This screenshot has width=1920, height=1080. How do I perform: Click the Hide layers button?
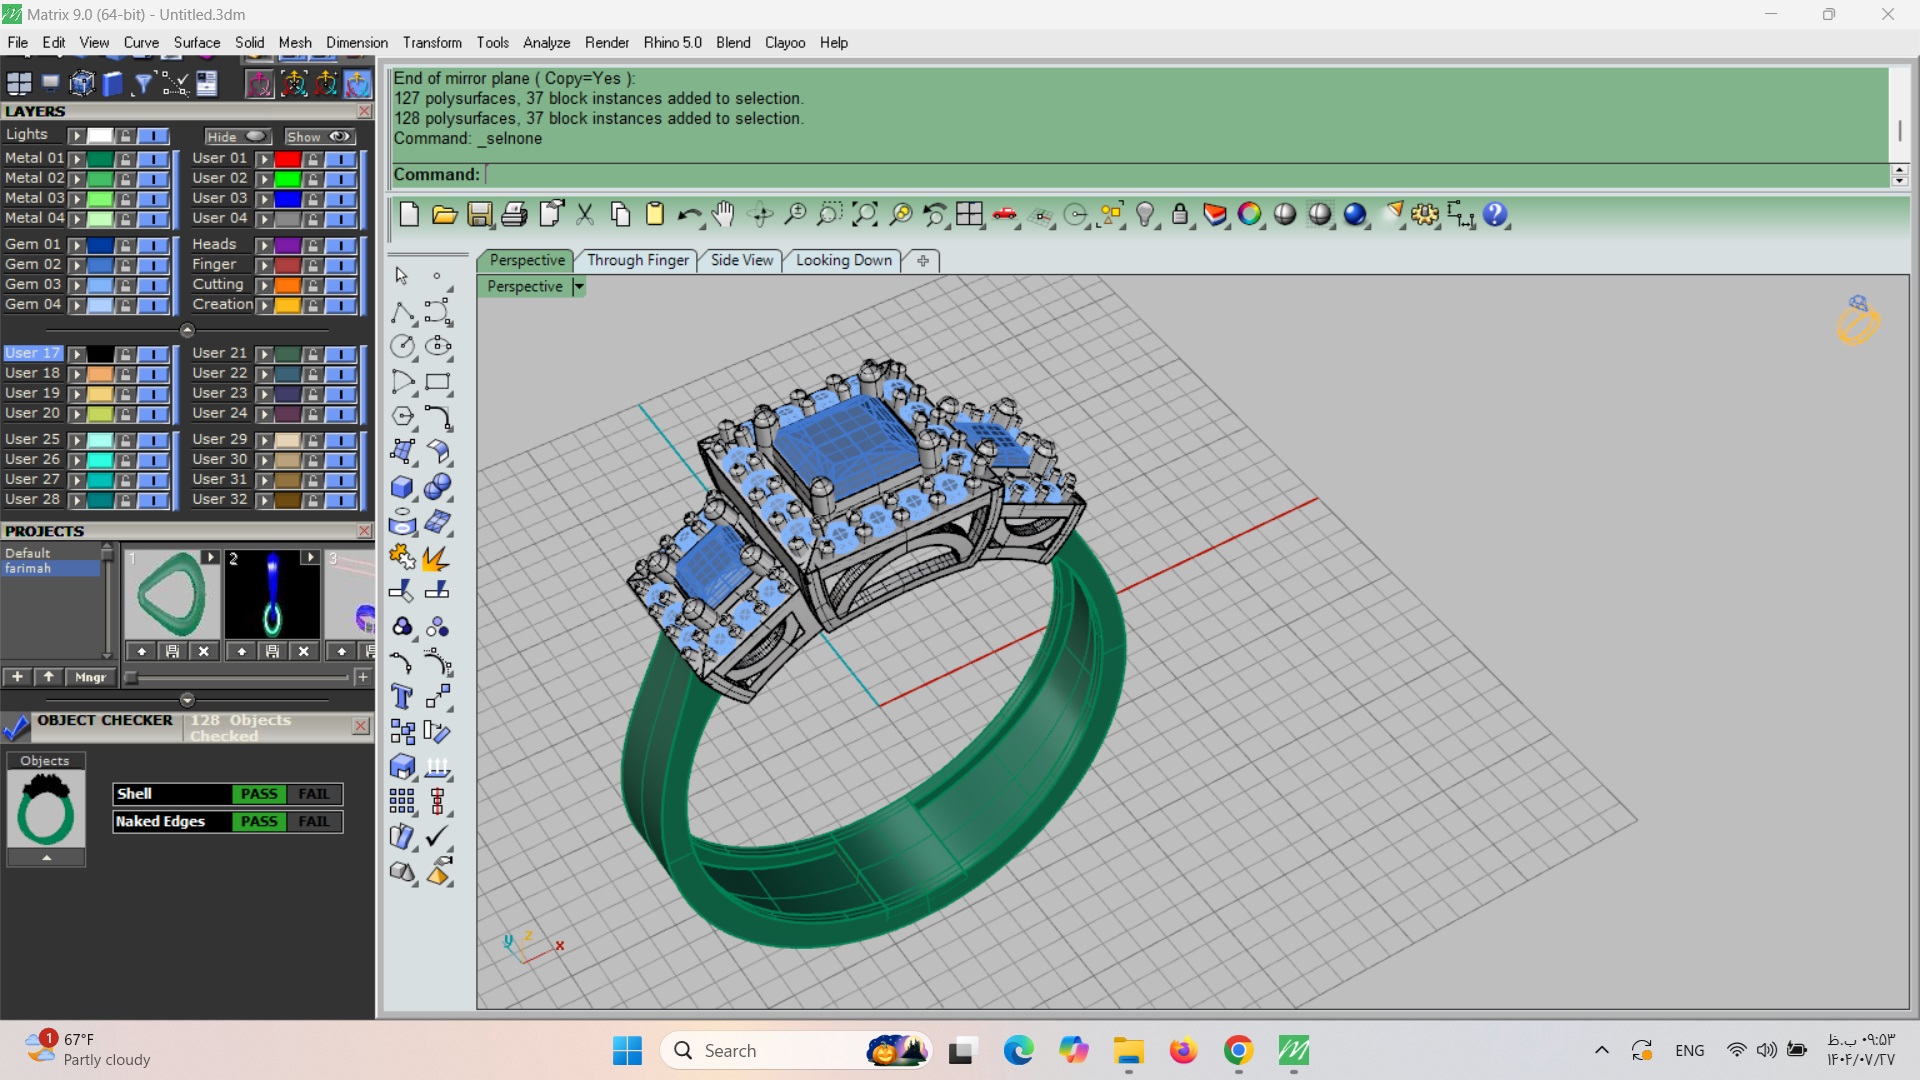pos(237,137)
